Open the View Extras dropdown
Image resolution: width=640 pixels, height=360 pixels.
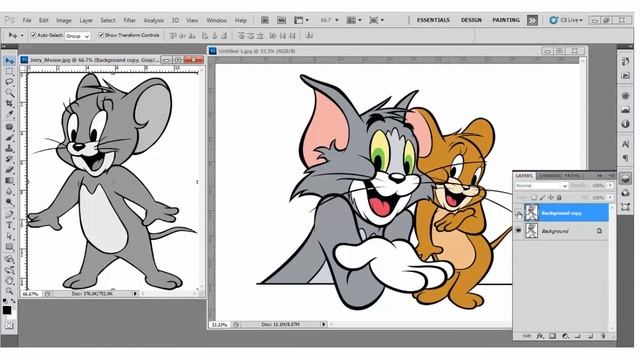[x=302, y=20]
